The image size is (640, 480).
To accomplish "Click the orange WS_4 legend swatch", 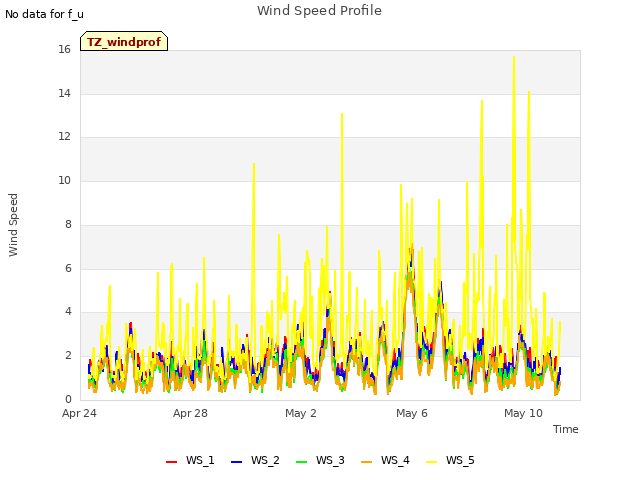I will pos(367,462).
